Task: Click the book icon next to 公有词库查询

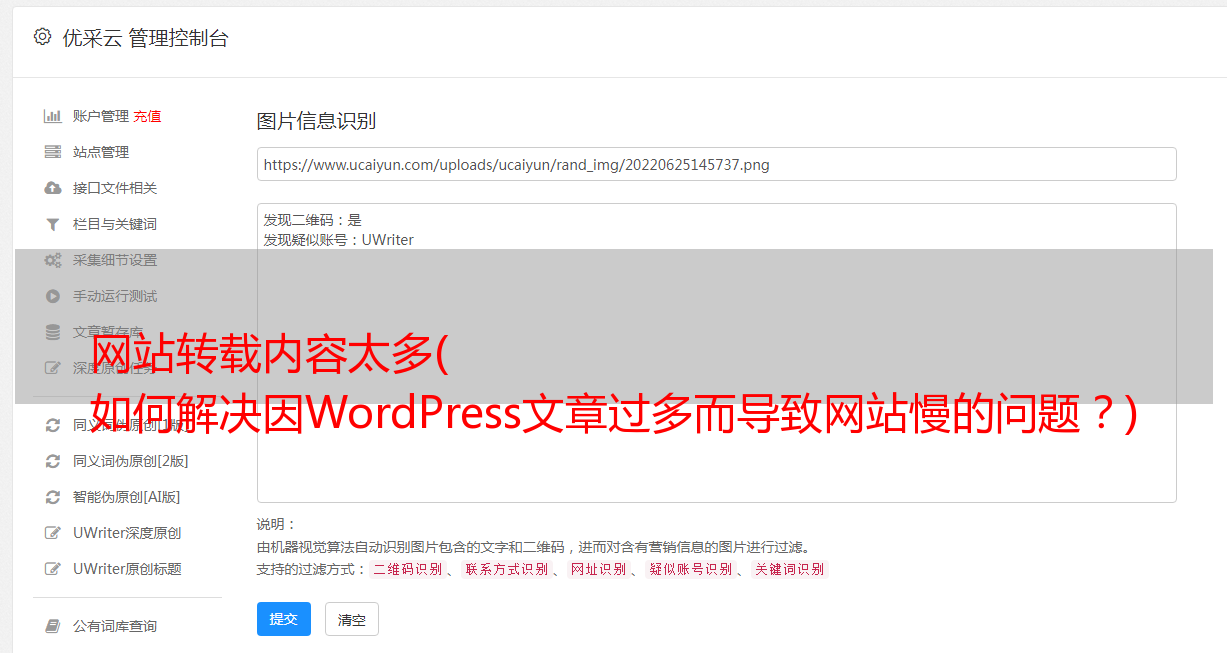Action: tap(53, 626)
